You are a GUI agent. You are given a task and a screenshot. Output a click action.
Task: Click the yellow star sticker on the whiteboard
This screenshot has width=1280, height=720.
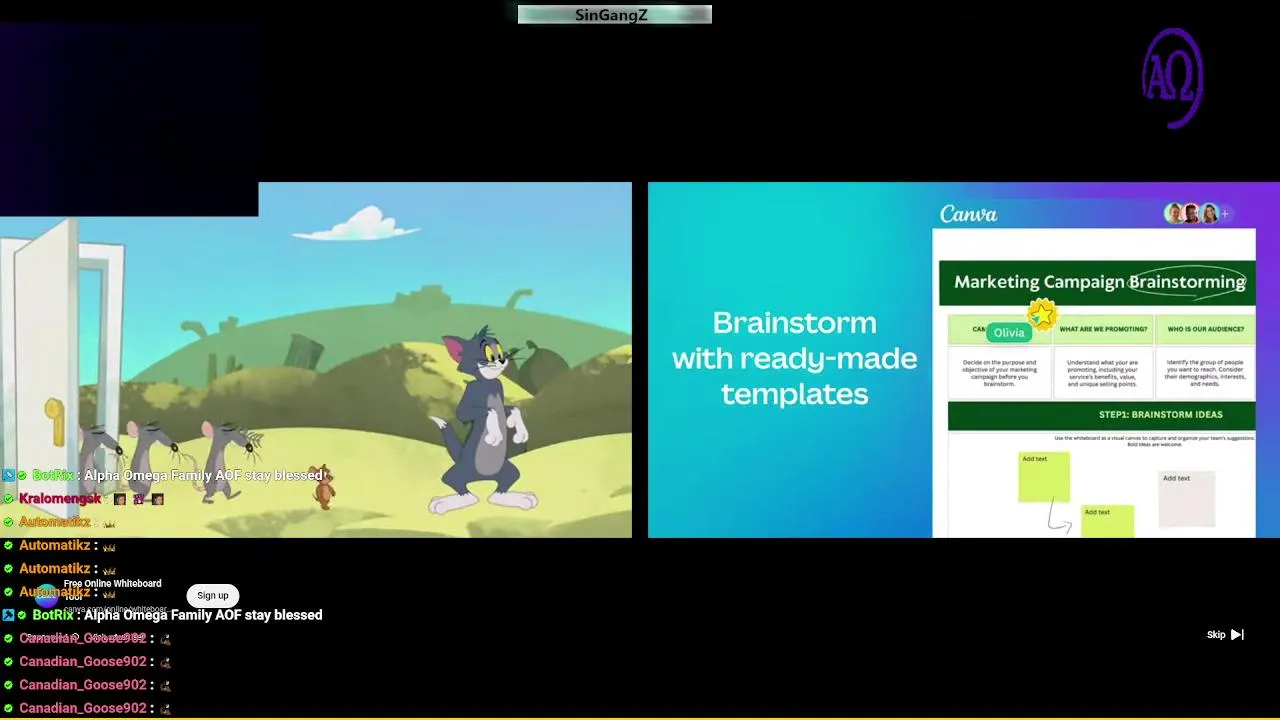pyautogui.click(x=1042, y=315)
